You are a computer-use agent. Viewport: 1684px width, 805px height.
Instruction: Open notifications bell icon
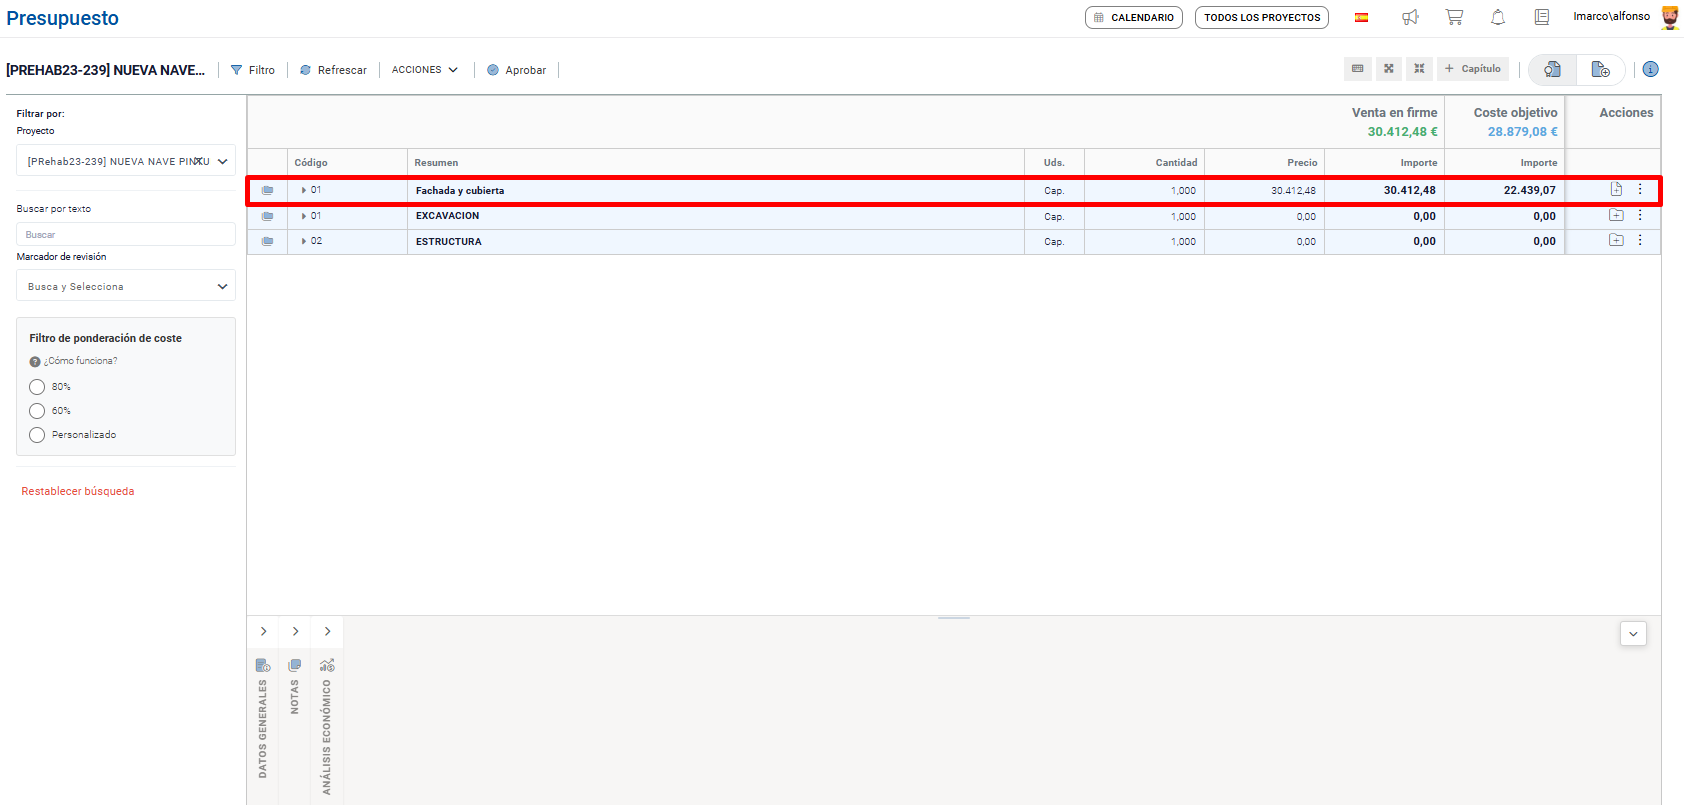pos(1498,17)
